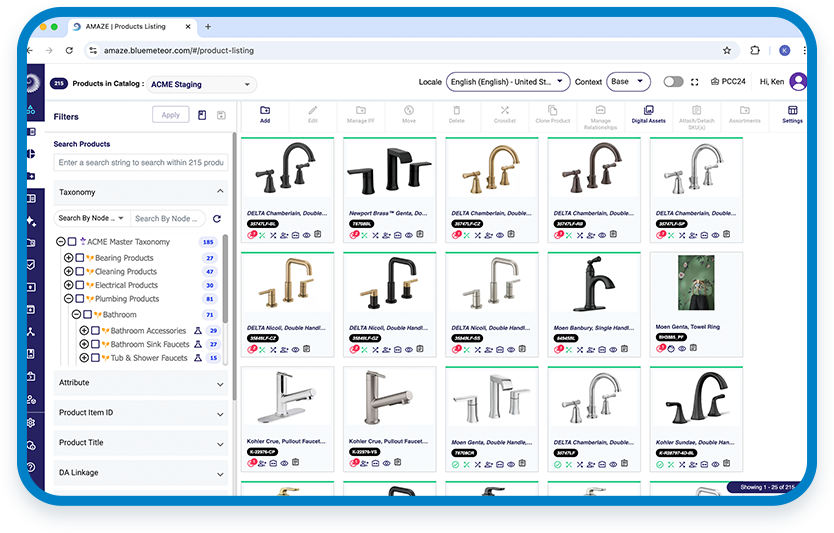Open the Search By Node type dropdown
834x533 pixels.
pos(91,219)
